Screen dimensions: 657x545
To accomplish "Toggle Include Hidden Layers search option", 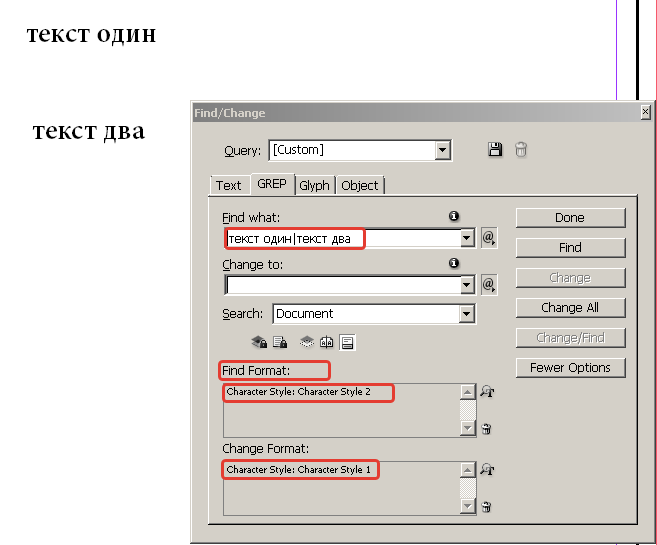I will pyautogui.click(x=307, y=342).
